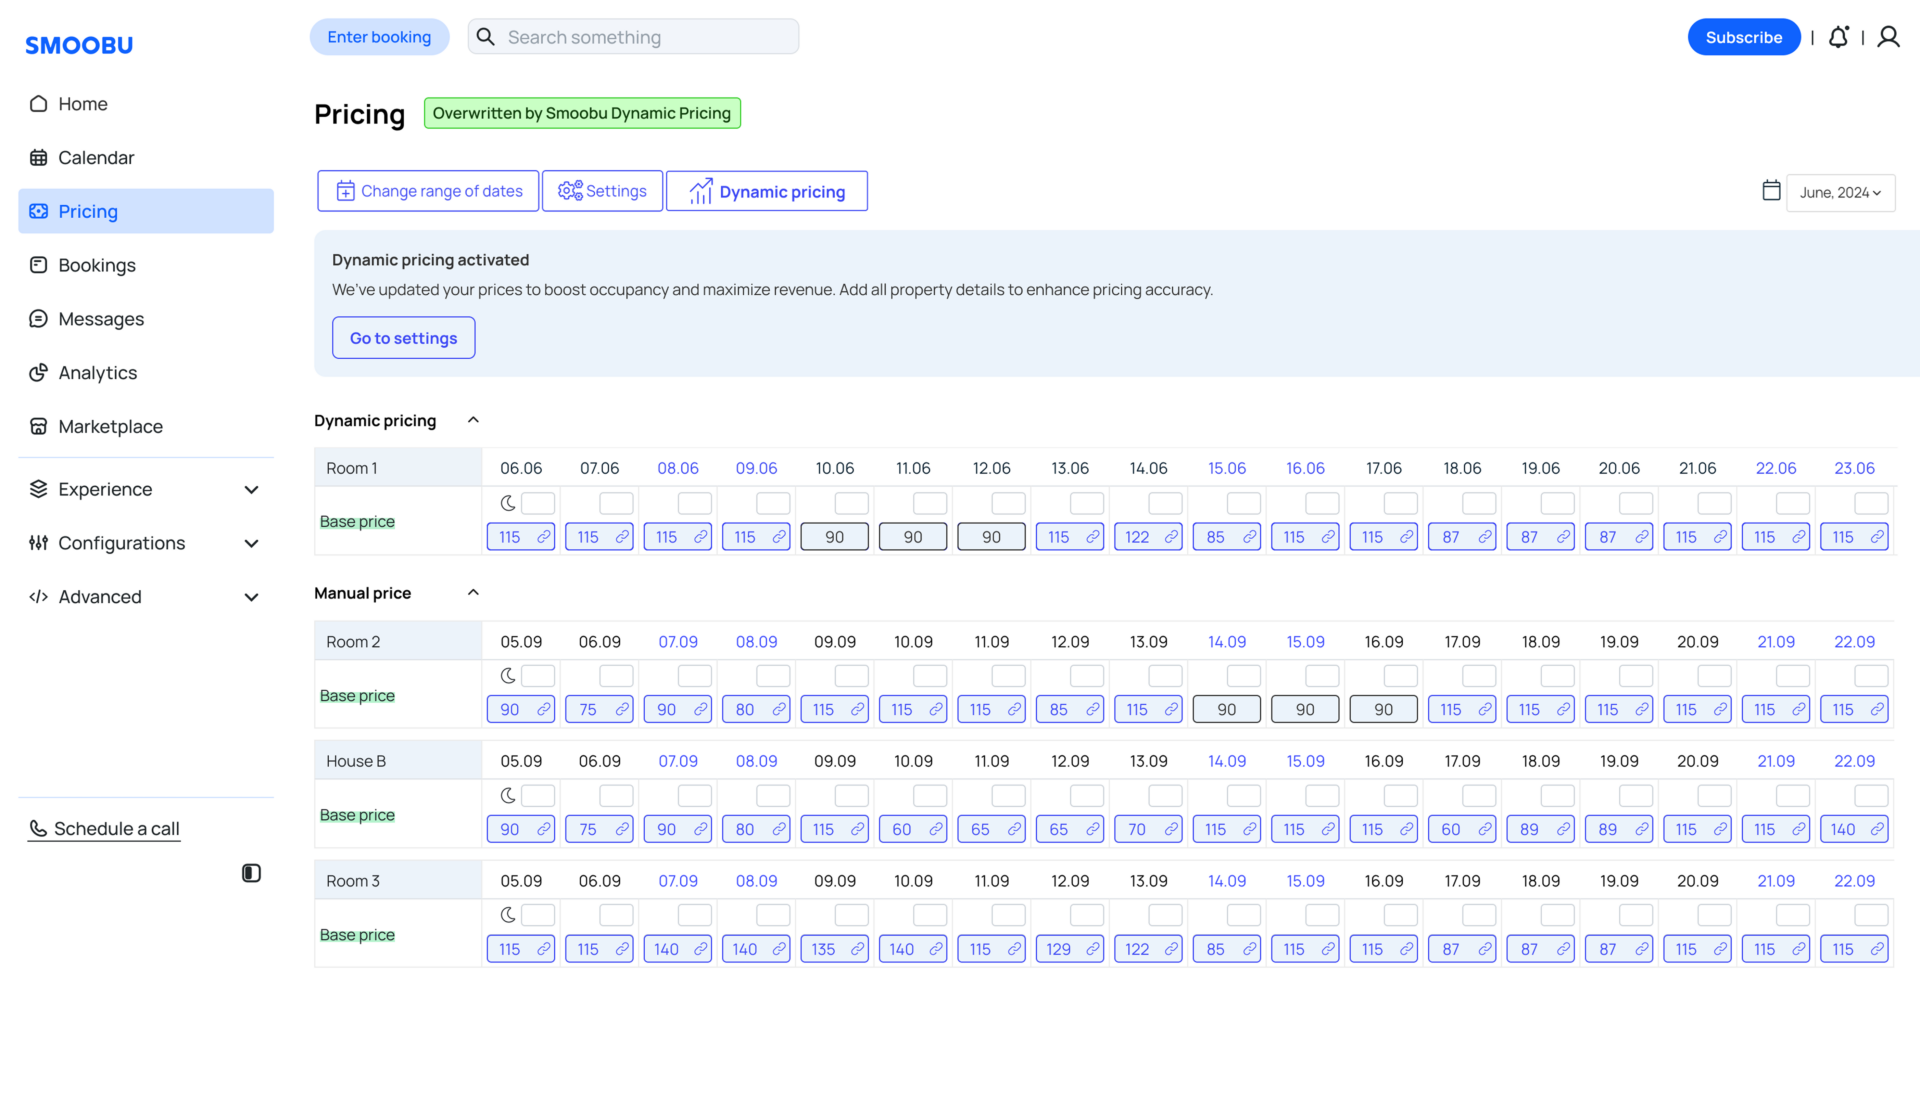Tick Room 1 checkbox for 06.06
The width and height of the screenshot is (1920, 1114).
point(538,503)
